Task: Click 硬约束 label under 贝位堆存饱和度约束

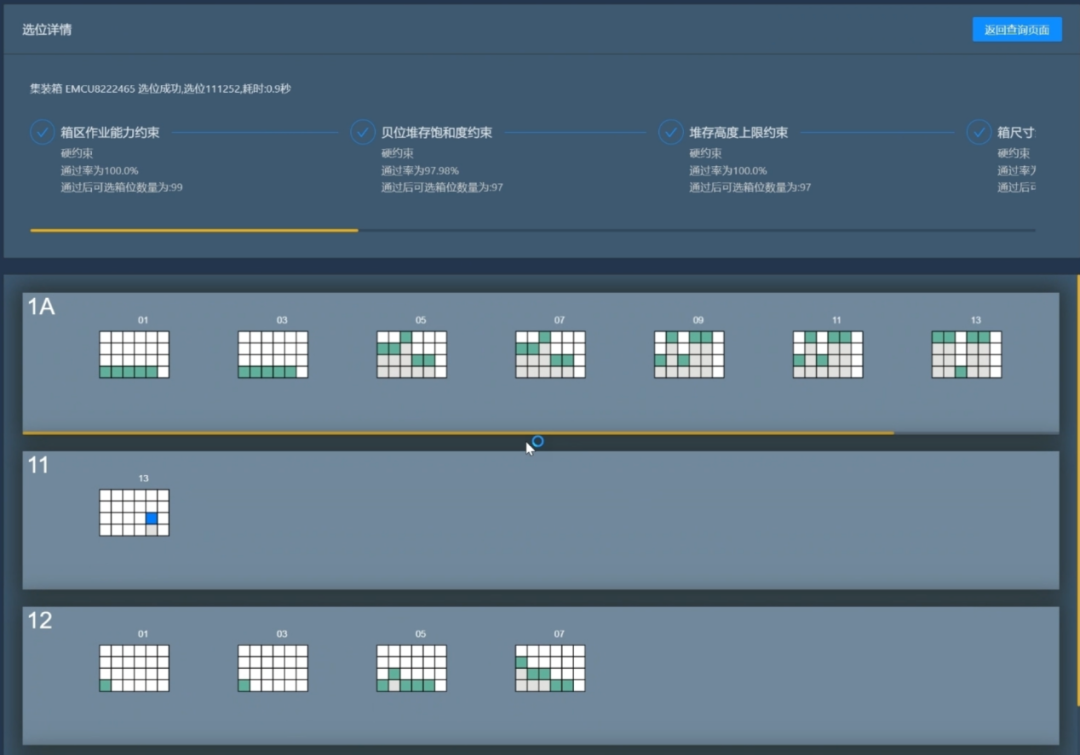Action: pyautogui.click(x=397, y=153)
